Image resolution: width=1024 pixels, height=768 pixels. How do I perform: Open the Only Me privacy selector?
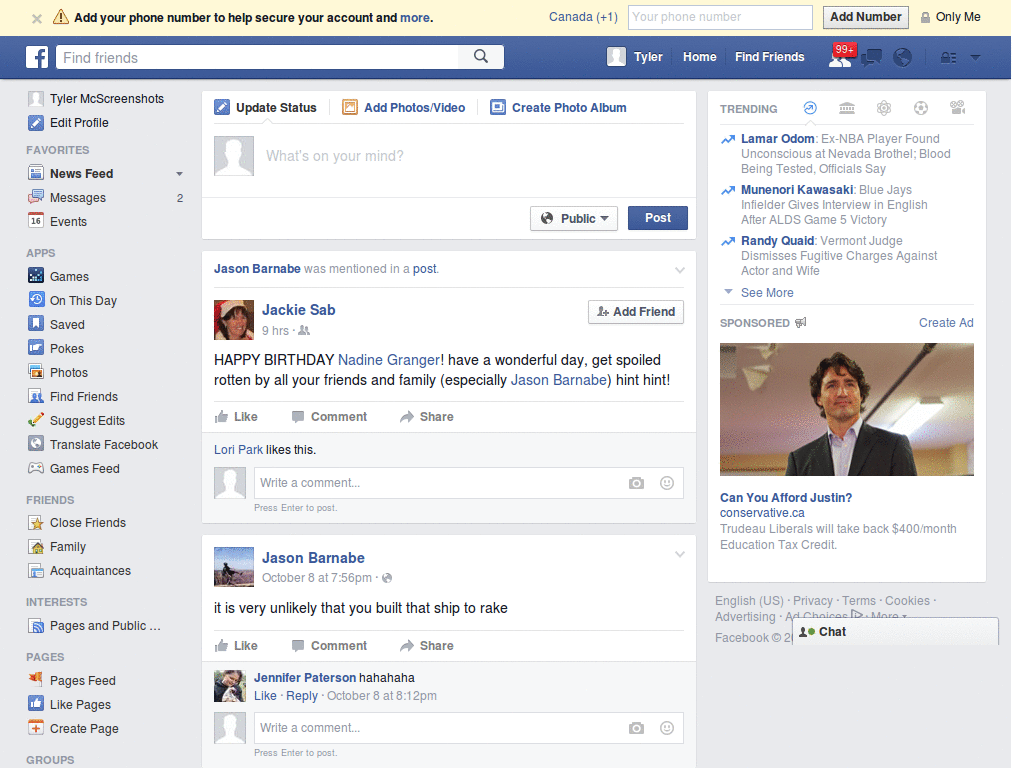pyautogui.click(x=950, y=17)
